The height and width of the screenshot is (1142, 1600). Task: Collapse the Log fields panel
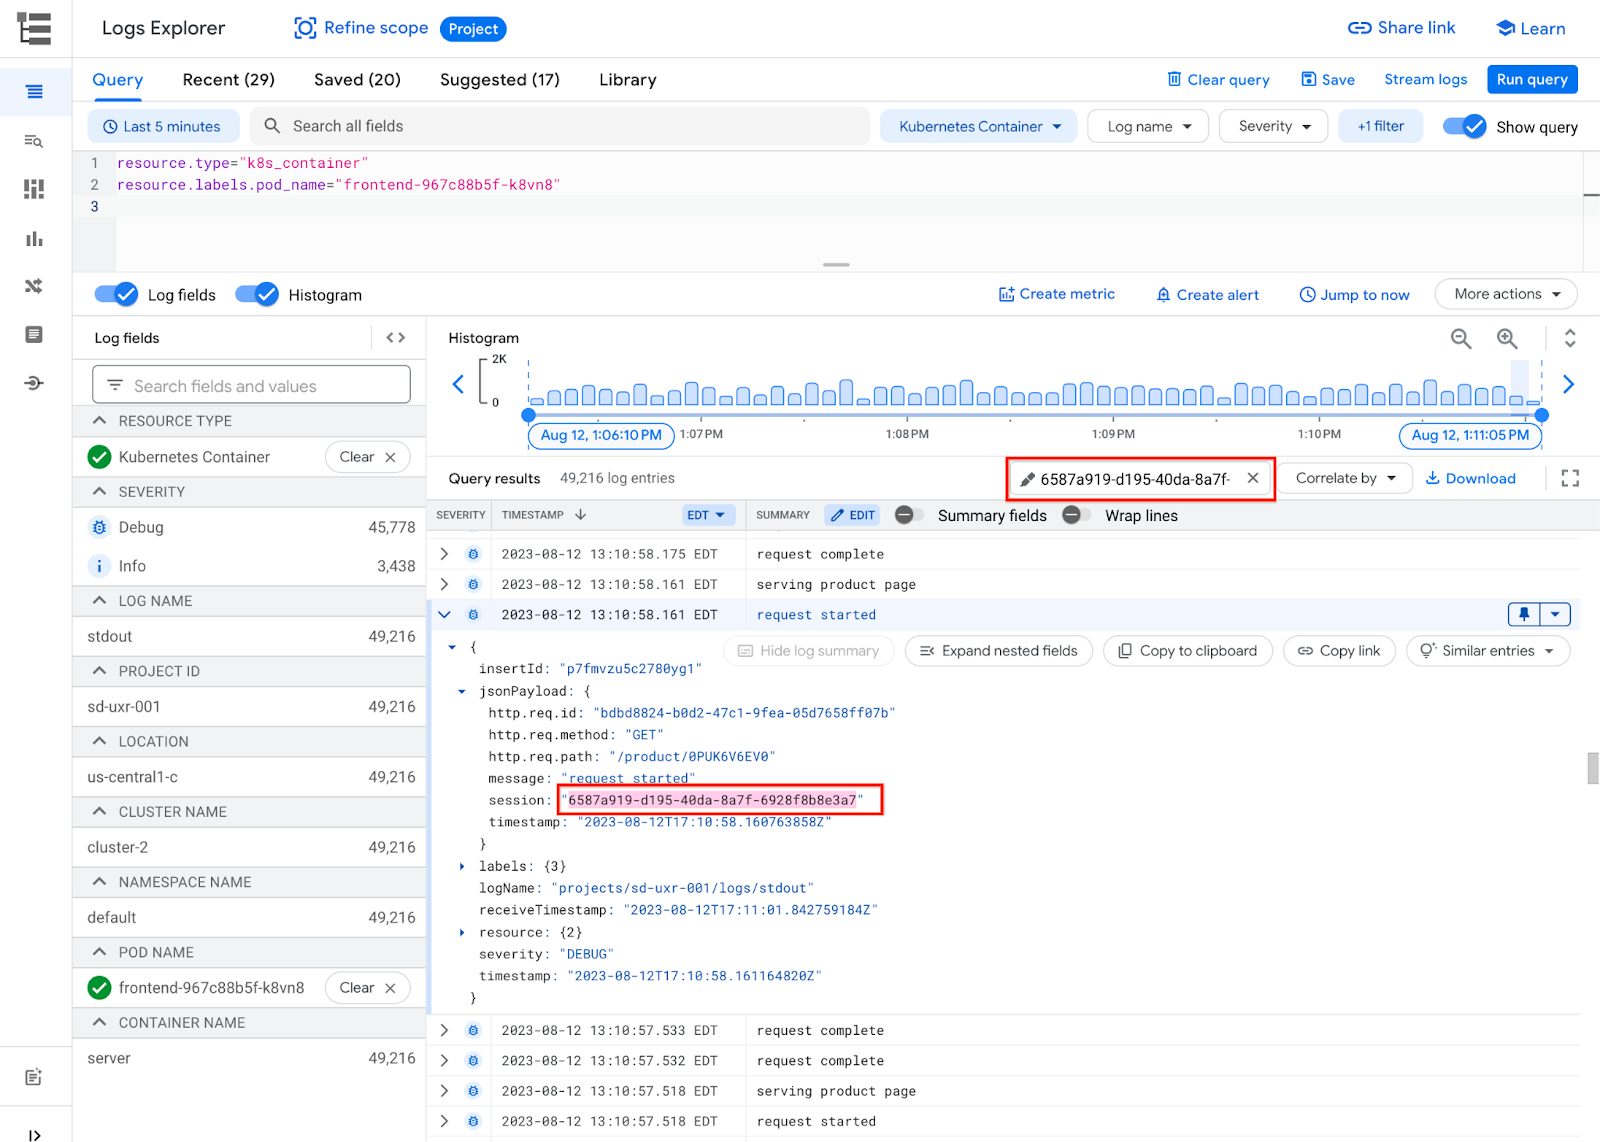tap(396, 338)
